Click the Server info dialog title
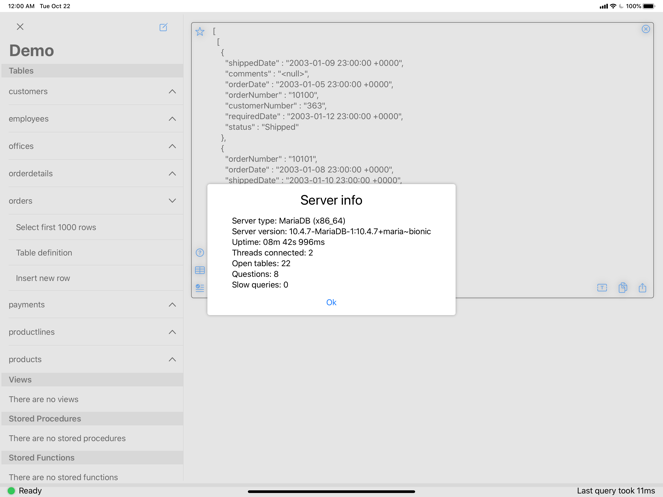Viewport: 663px width, 497px height. pos(331,200)
